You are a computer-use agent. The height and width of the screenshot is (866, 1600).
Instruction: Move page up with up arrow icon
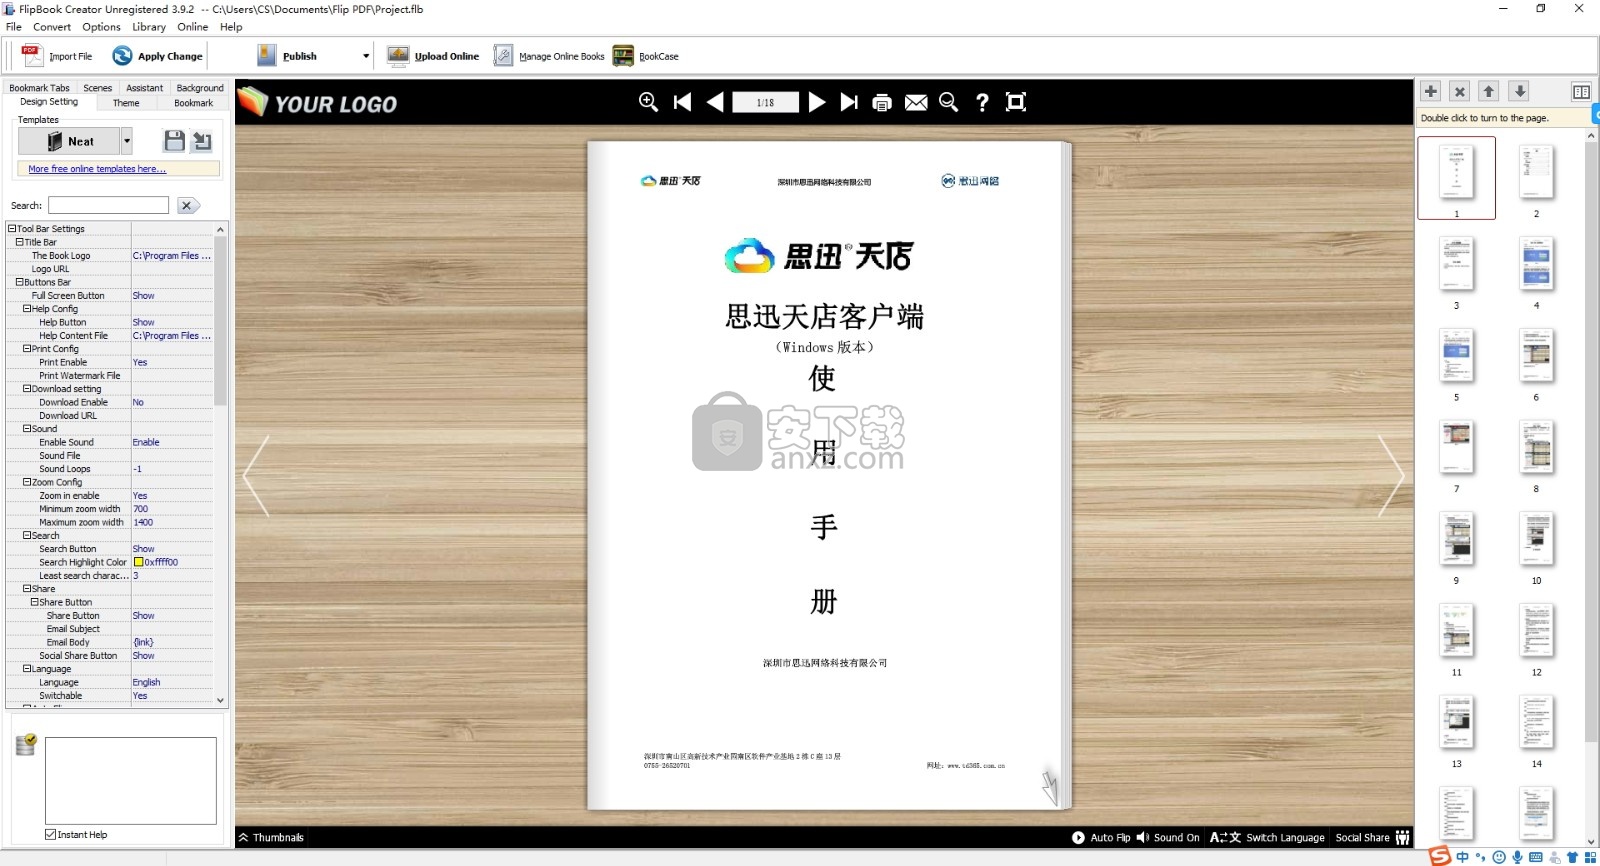1489,91
